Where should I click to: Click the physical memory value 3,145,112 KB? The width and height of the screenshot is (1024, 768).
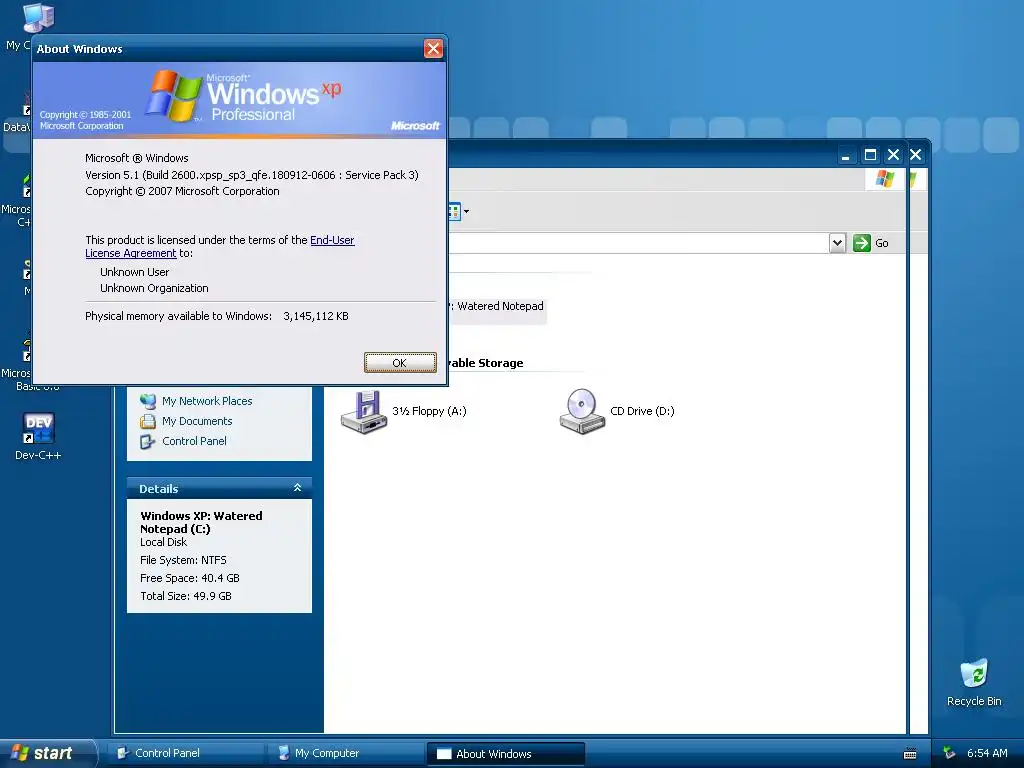(x=315, y=316)
